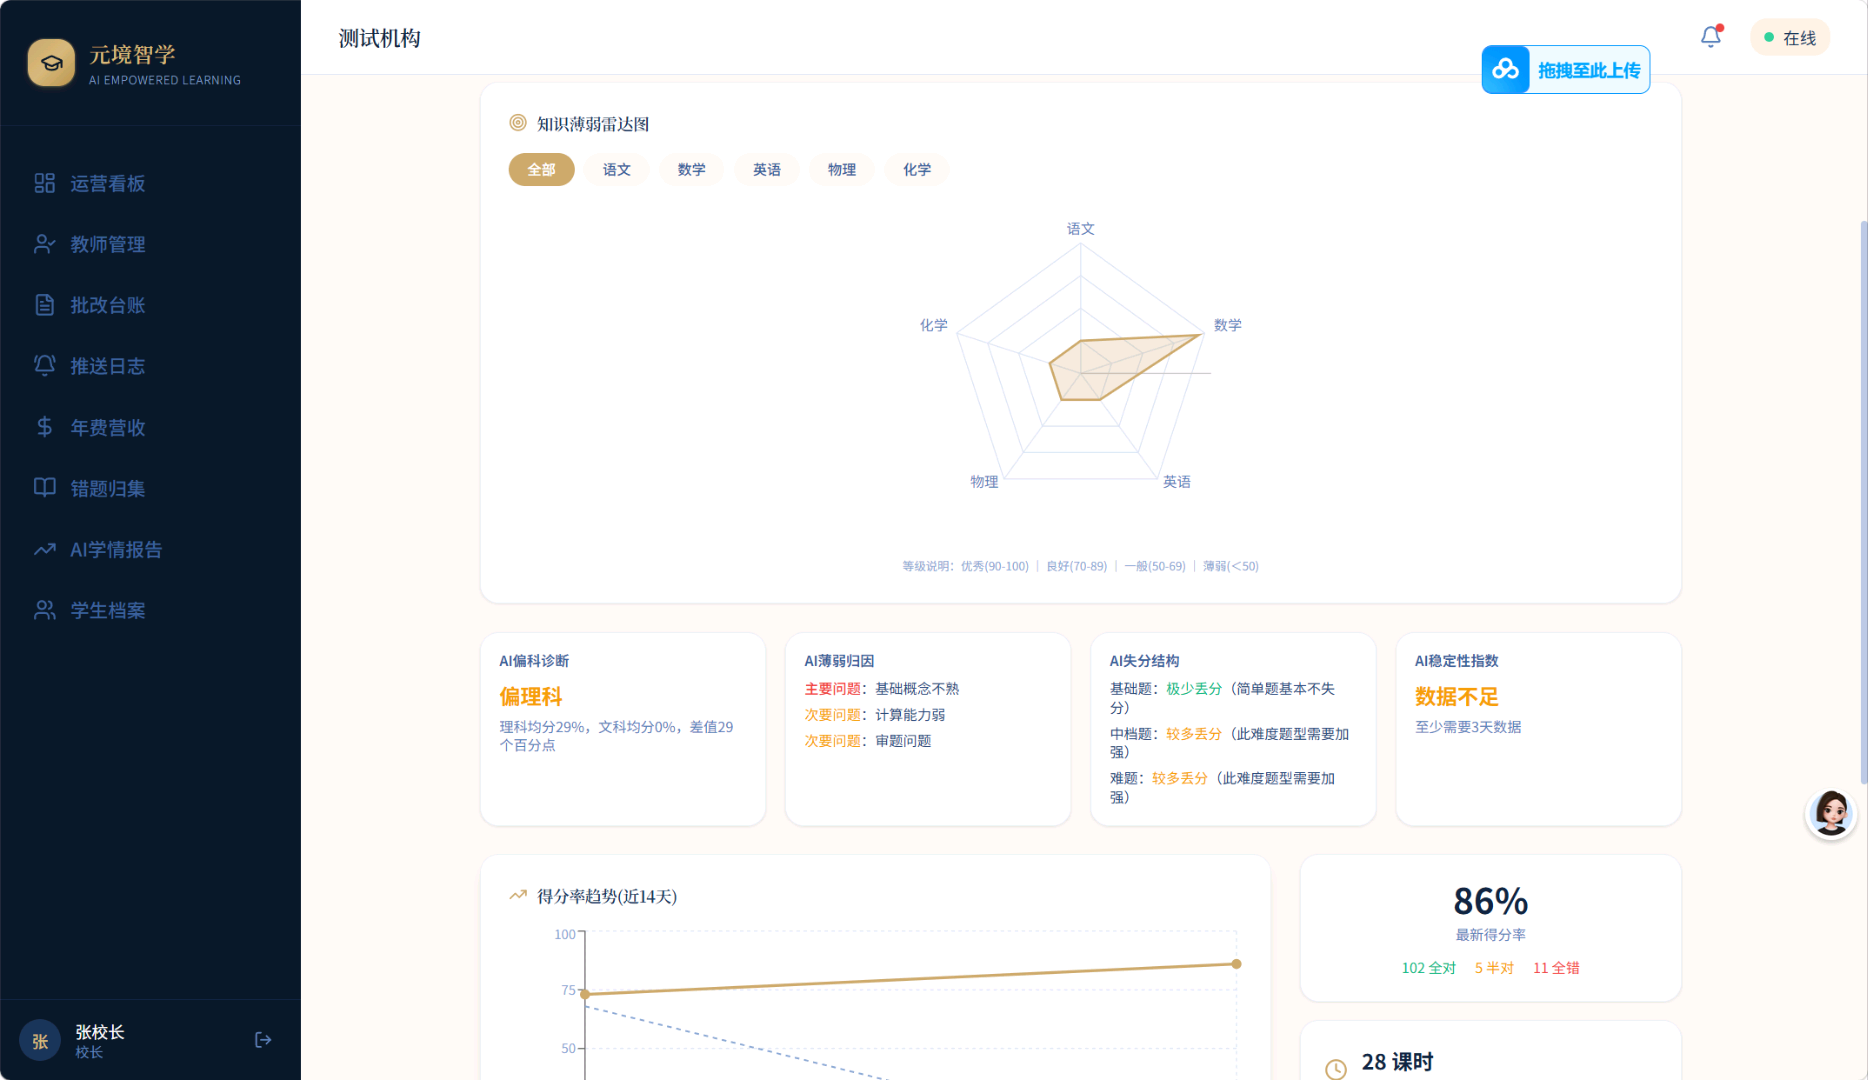Click the 张 user avatar circle
Viewport: 1868px width, 1080px height.
40,1041
